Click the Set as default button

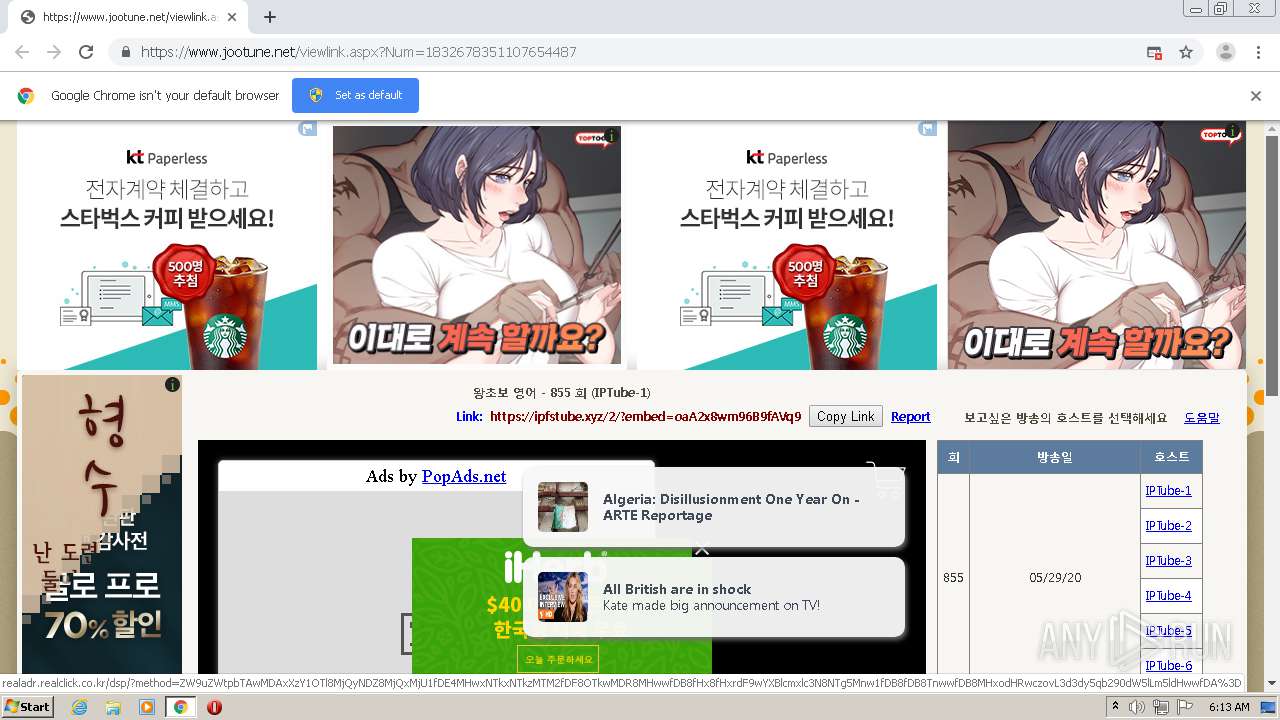click(355, 95)
